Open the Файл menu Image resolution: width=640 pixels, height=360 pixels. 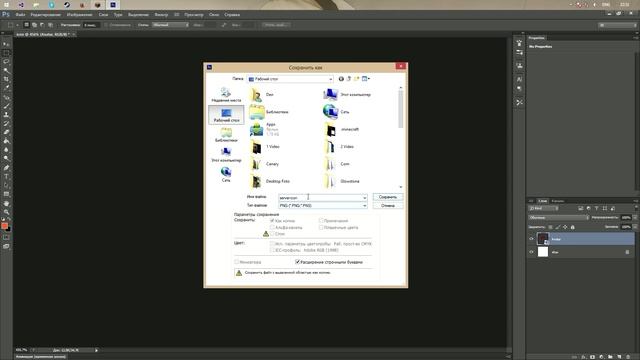[20, 15]
